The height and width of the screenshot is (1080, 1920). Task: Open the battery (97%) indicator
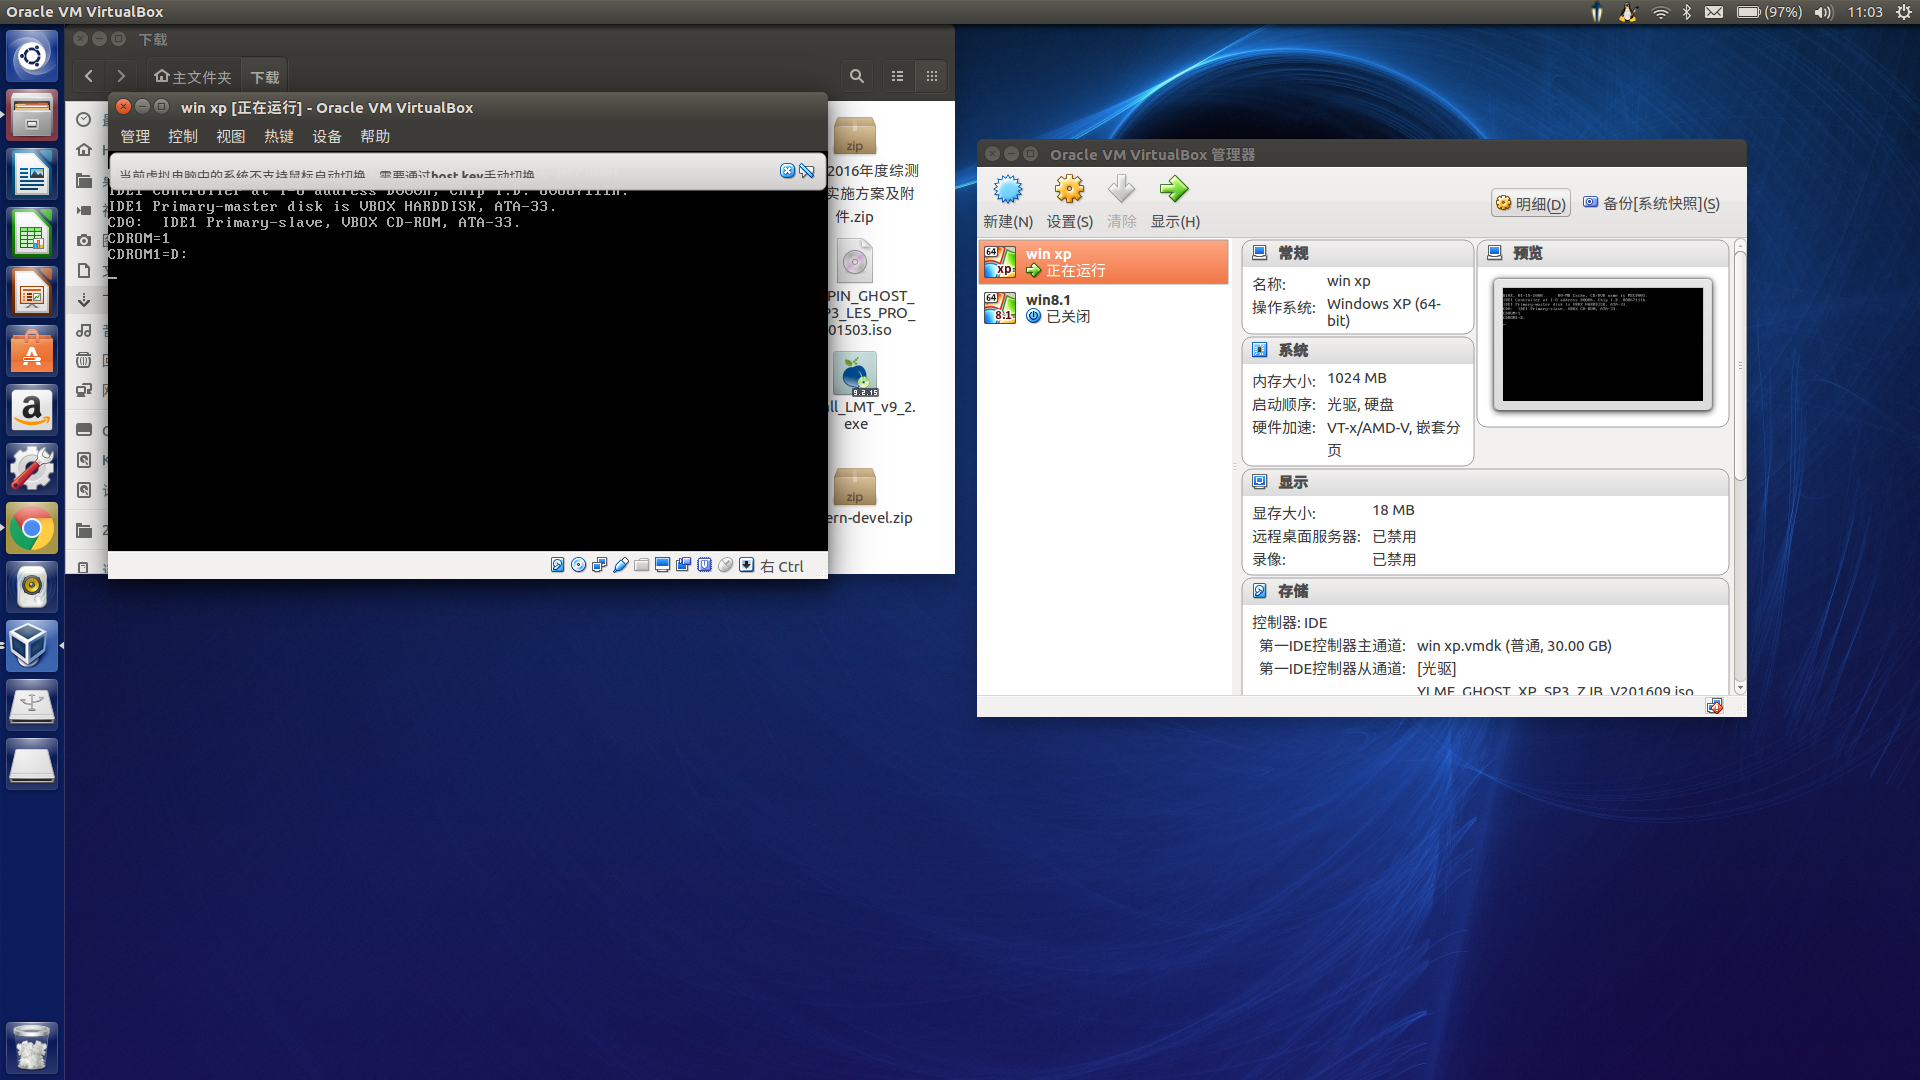[1768, 12]
